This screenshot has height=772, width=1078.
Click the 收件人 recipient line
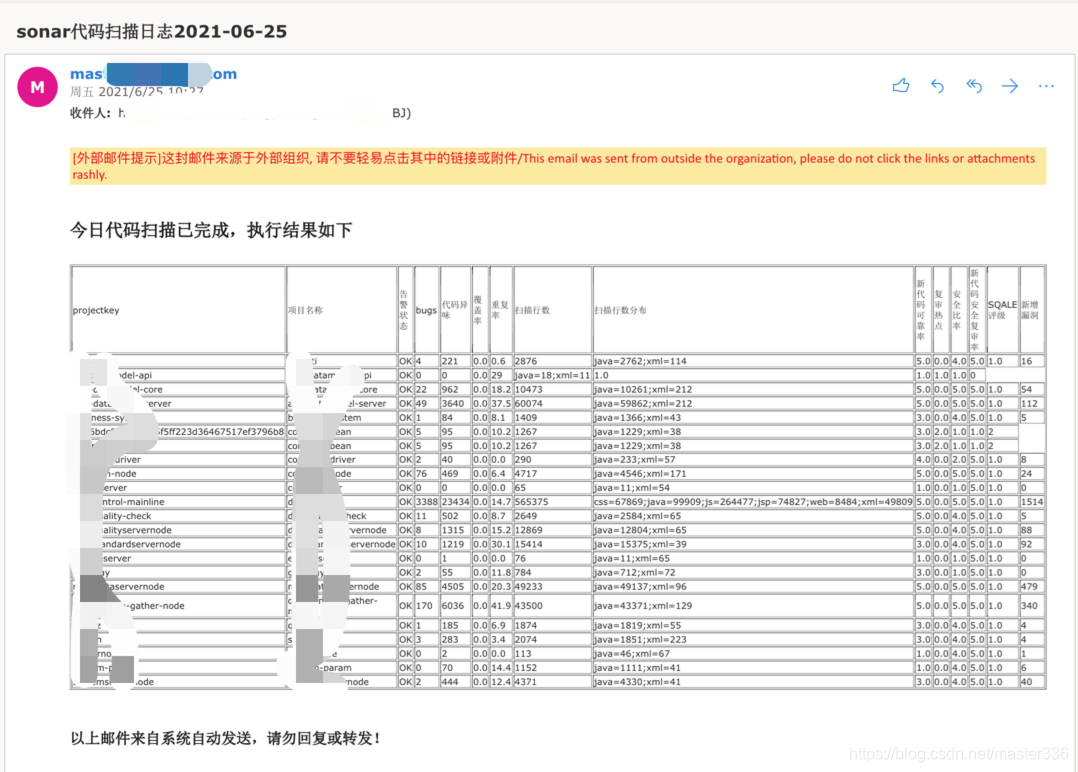(x=240, y=113)
